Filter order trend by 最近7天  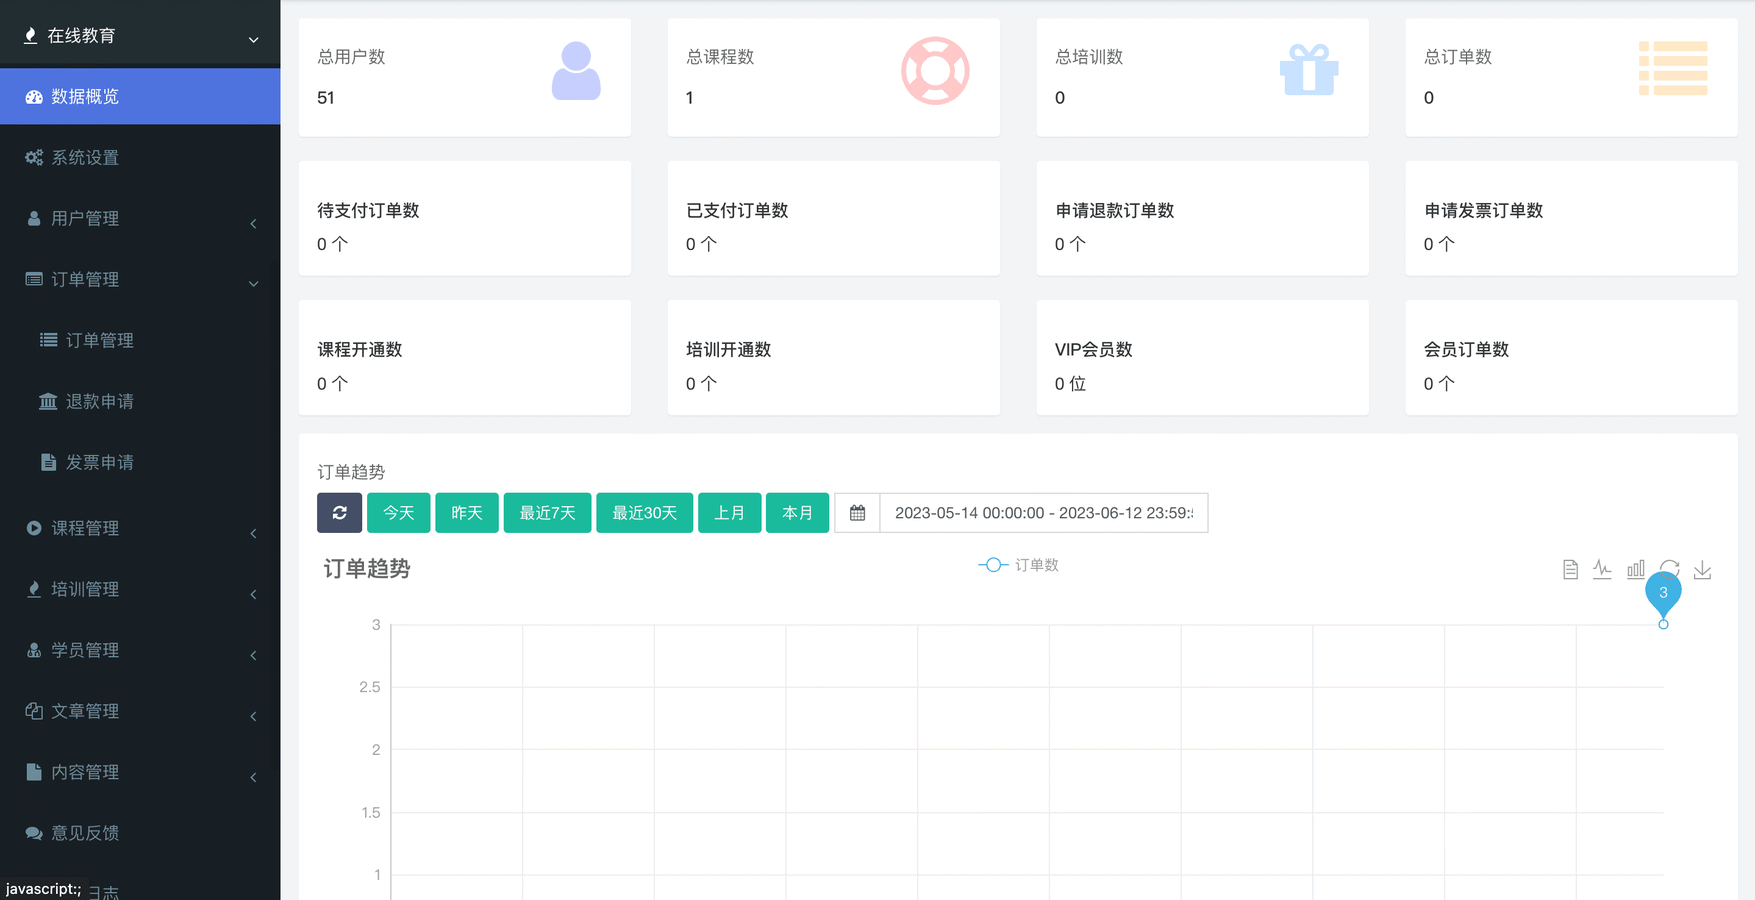(547, 513)
